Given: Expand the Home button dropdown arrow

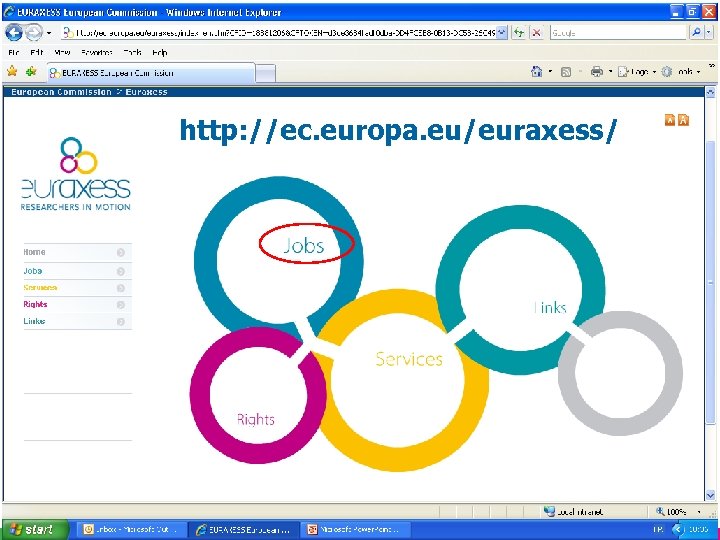Looking at the screenshot, I should coord(550,72).
